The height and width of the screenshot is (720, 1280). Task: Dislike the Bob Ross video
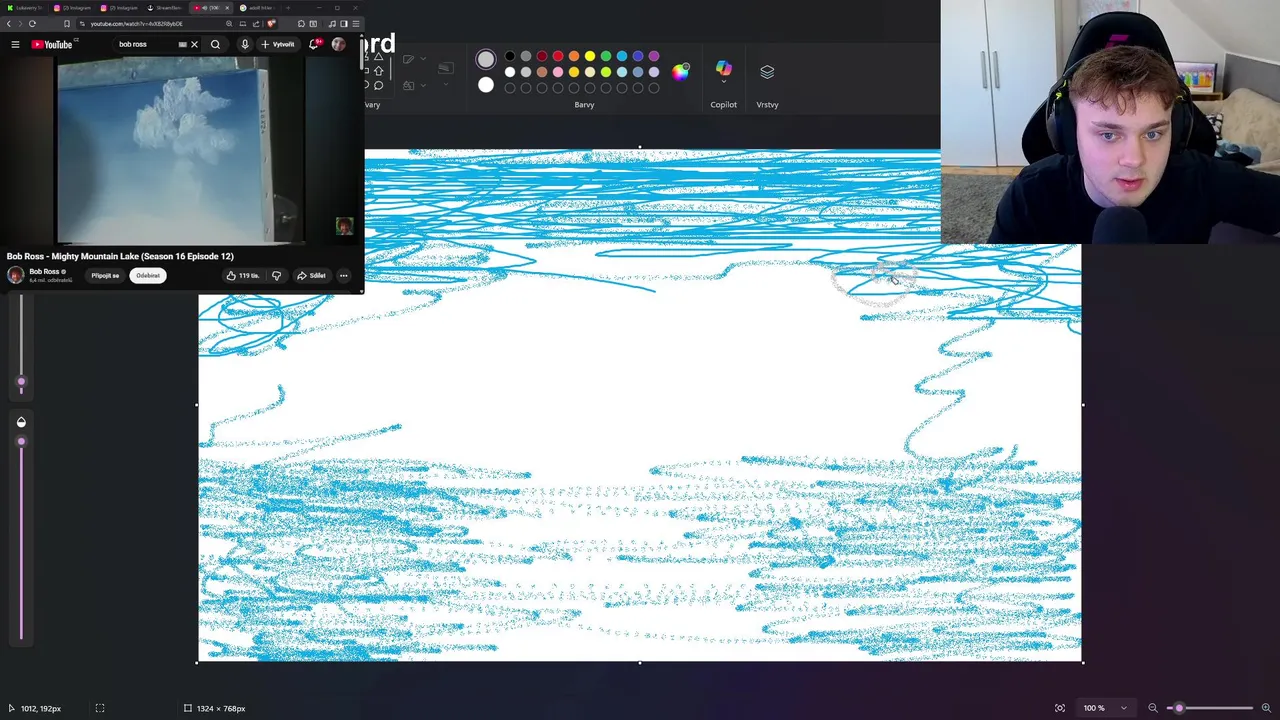click(x=276, y=275)
